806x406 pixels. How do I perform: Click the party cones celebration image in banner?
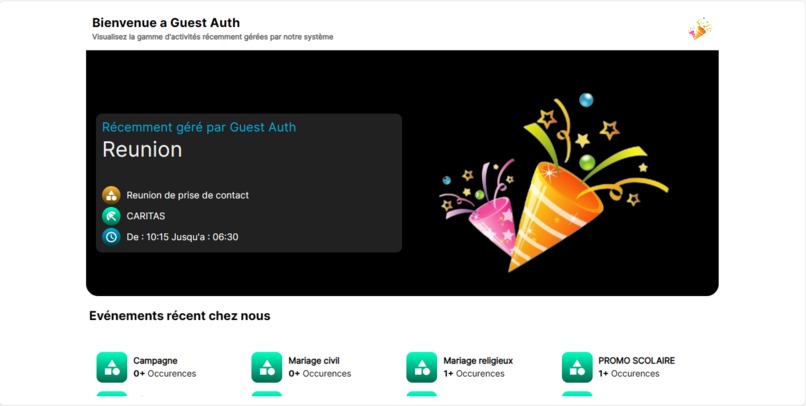554,182
